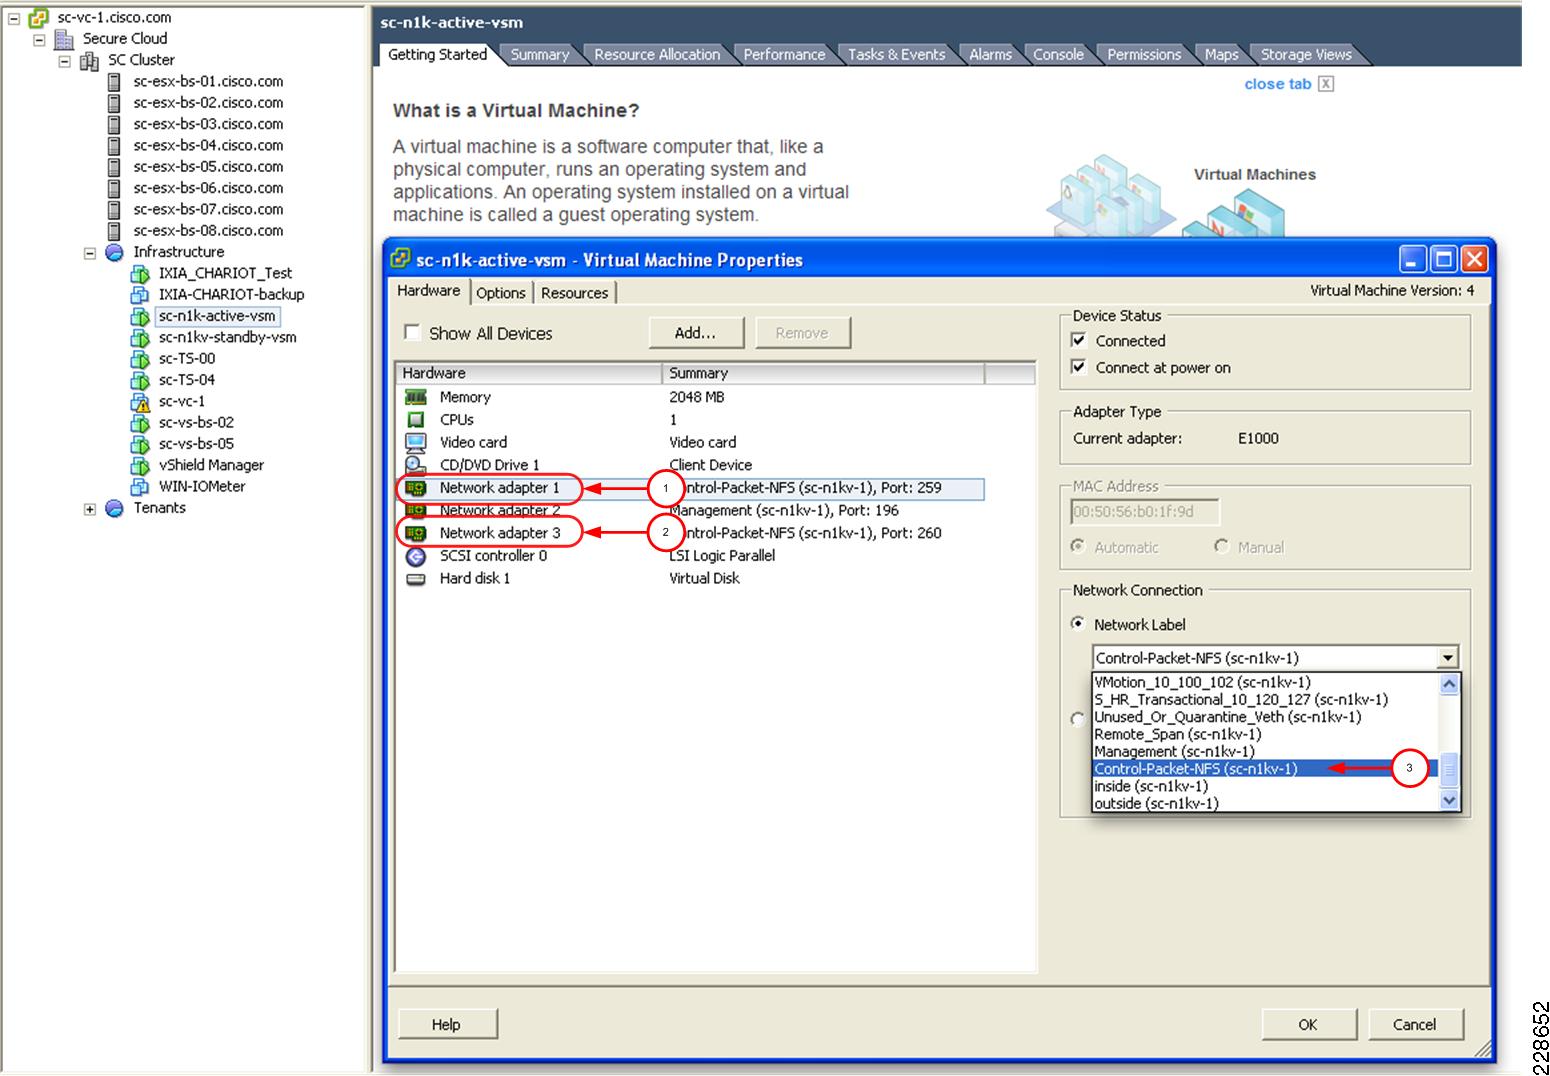Click the Help button
The width and height of the screenshot is (1550, 1076).
446,1024
